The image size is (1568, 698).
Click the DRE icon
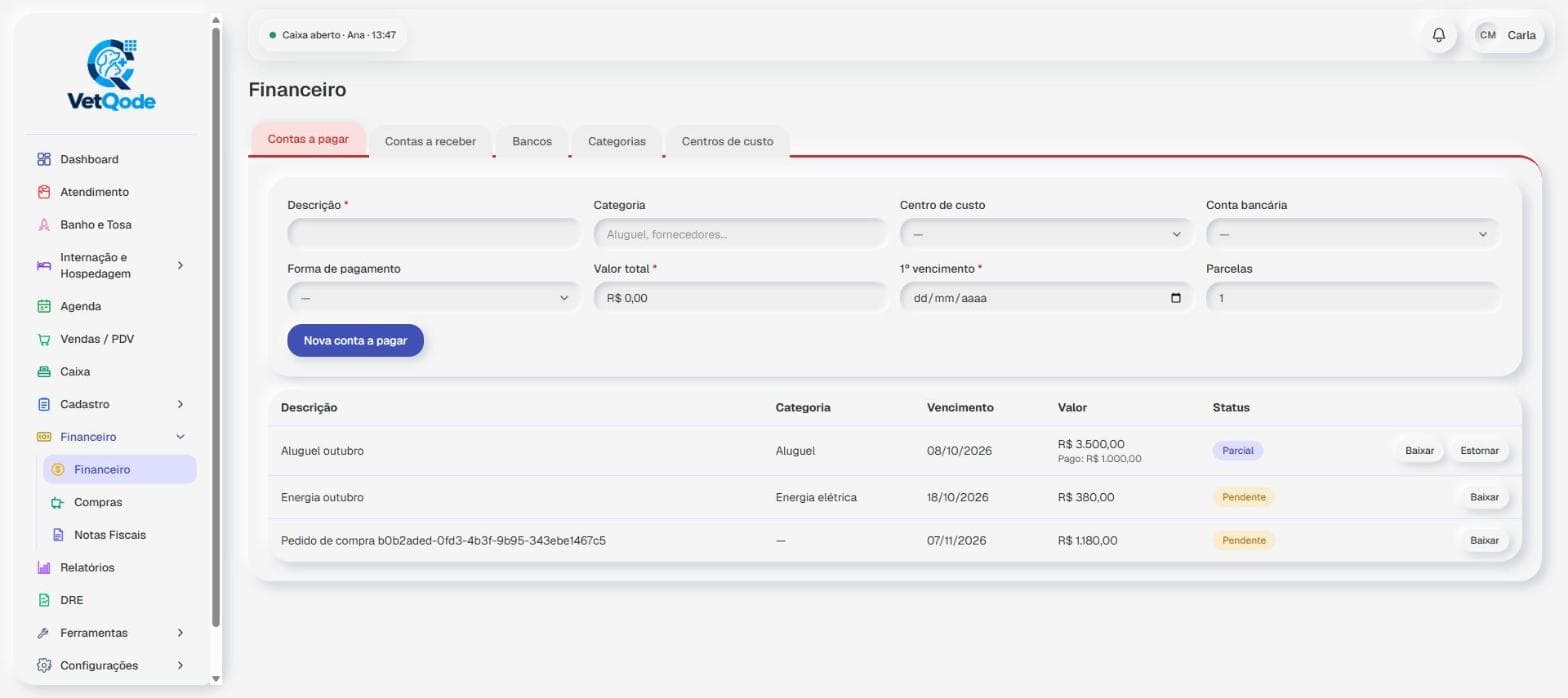pos(43,600)
